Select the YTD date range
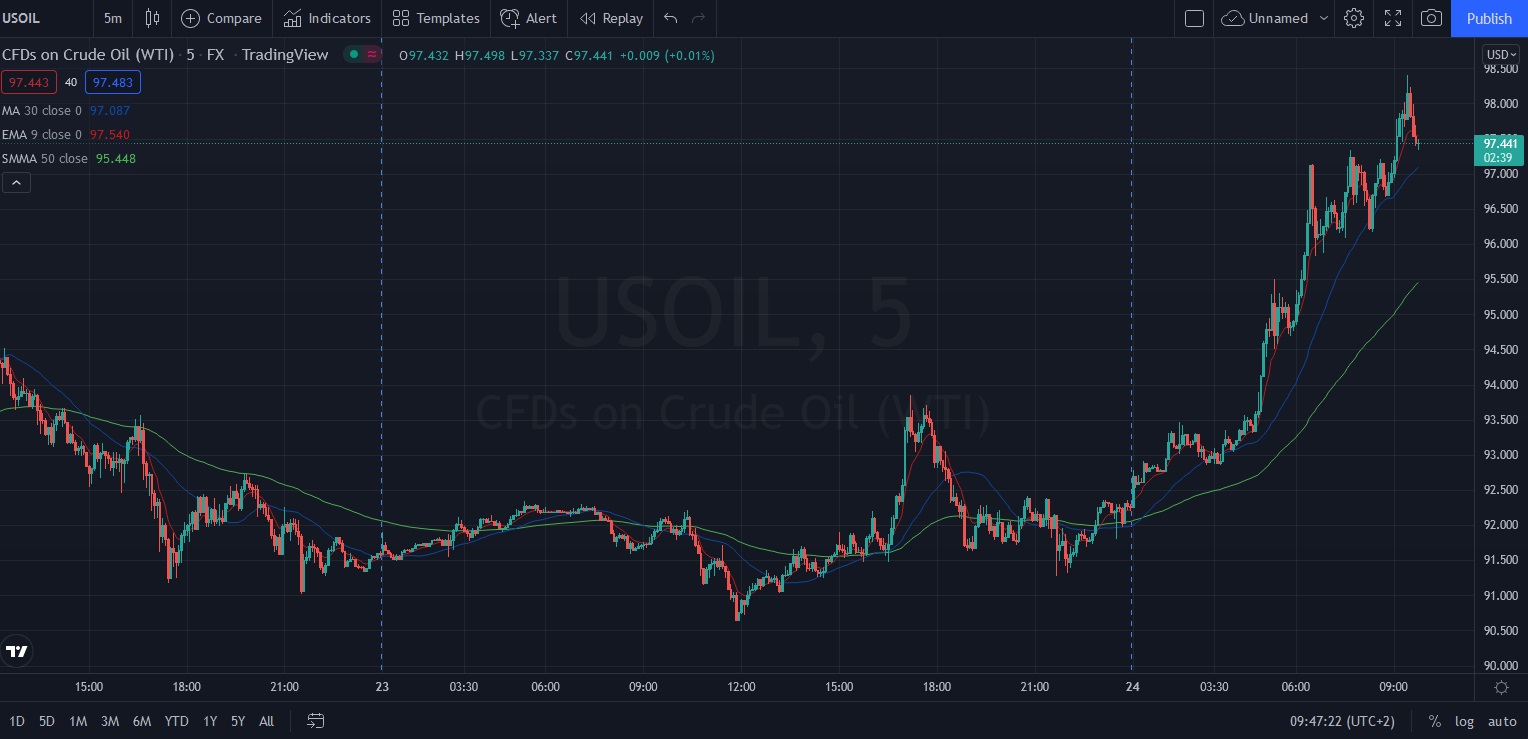Viewport: 1528px width, 739px height. 177,721
